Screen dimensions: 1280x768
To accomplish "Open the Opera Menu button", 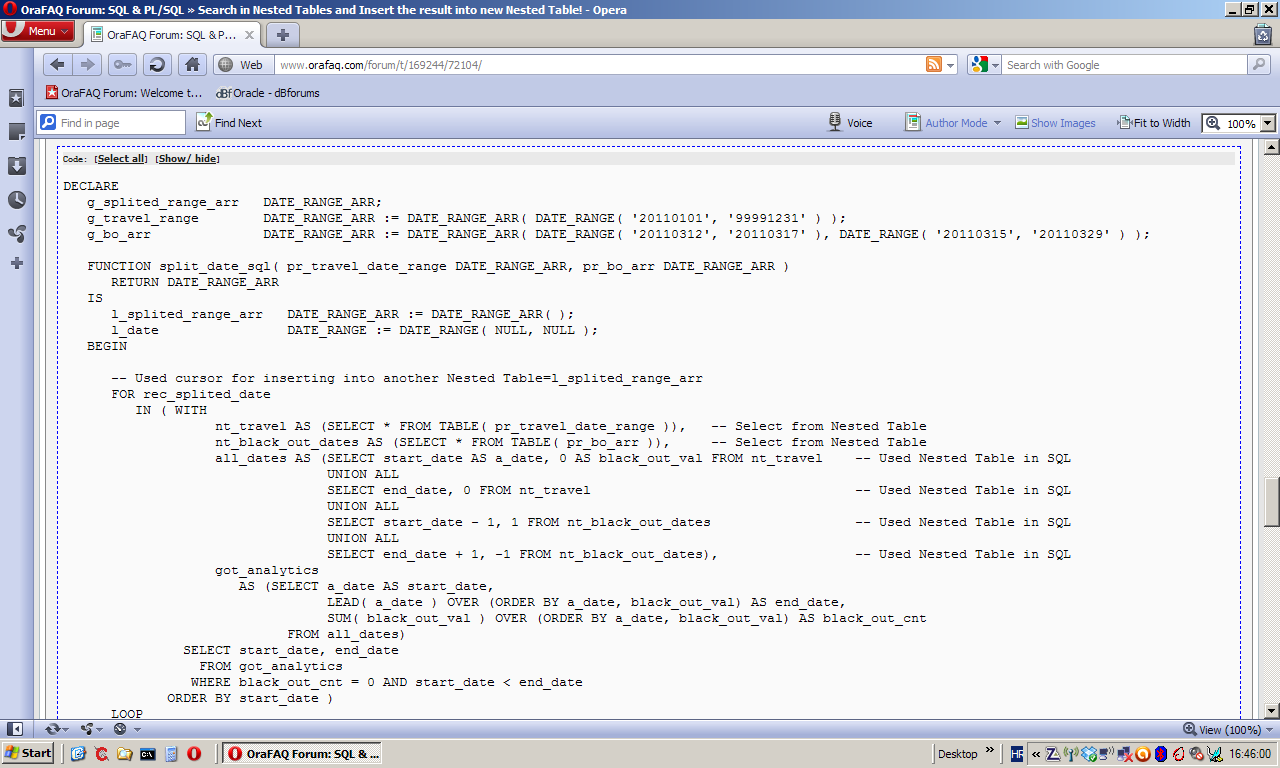I will point(38,31).
